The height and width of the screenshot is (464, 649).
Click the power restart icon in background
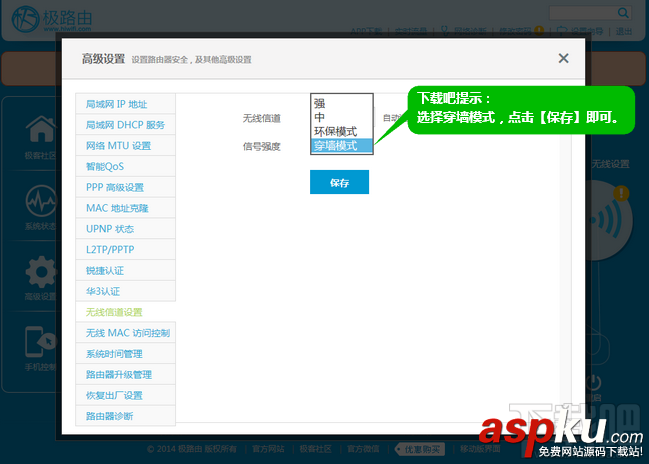click(x=594, y=382)
